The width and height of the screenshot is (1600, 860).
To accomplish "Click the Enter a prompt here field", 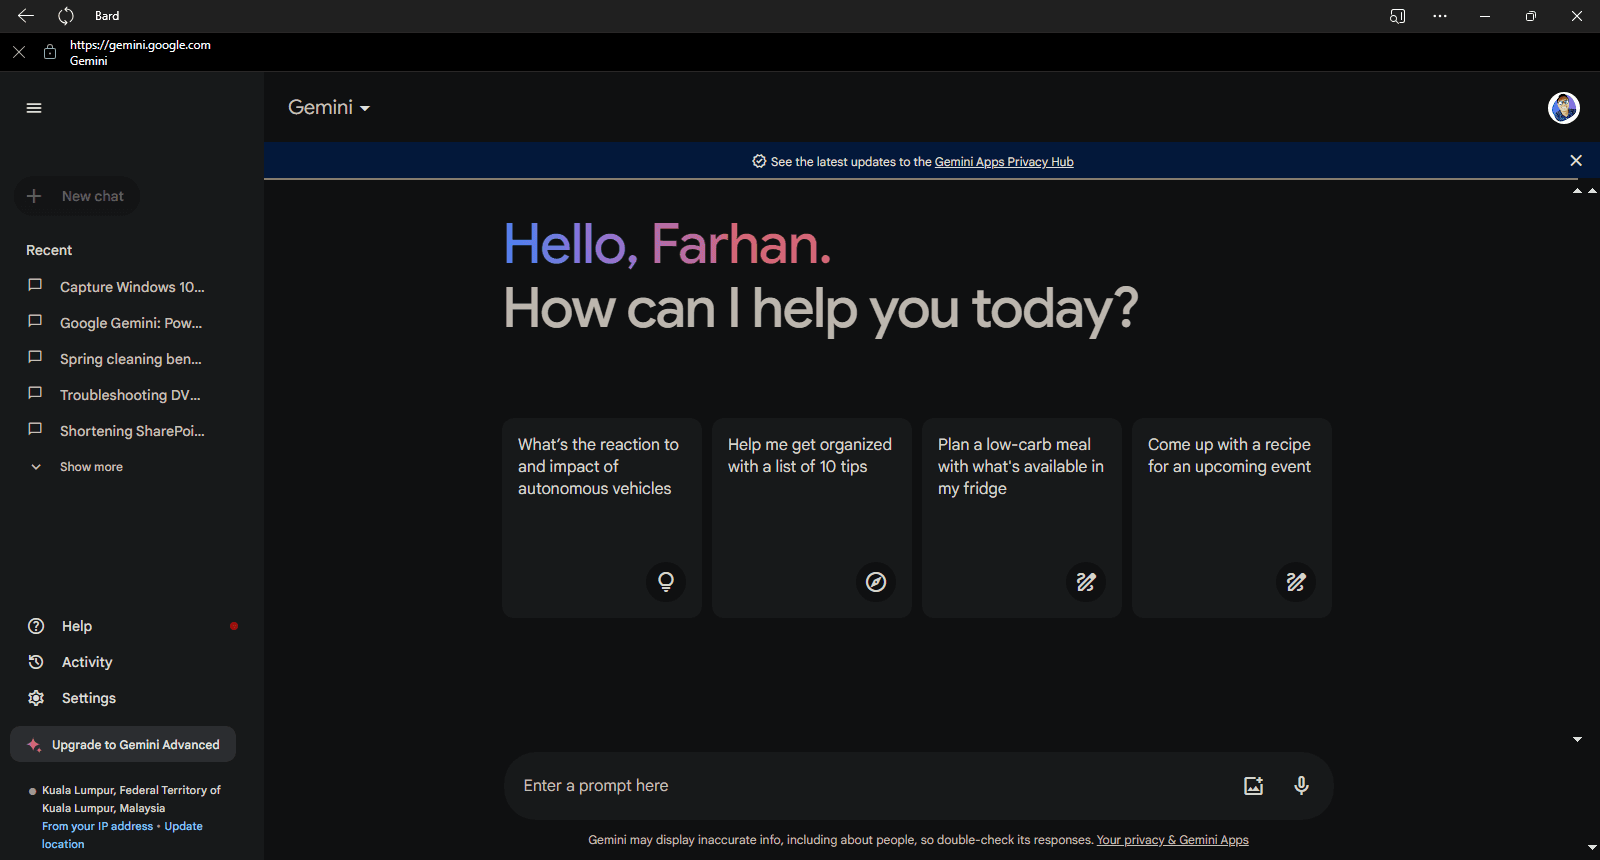I will [860, 786].
